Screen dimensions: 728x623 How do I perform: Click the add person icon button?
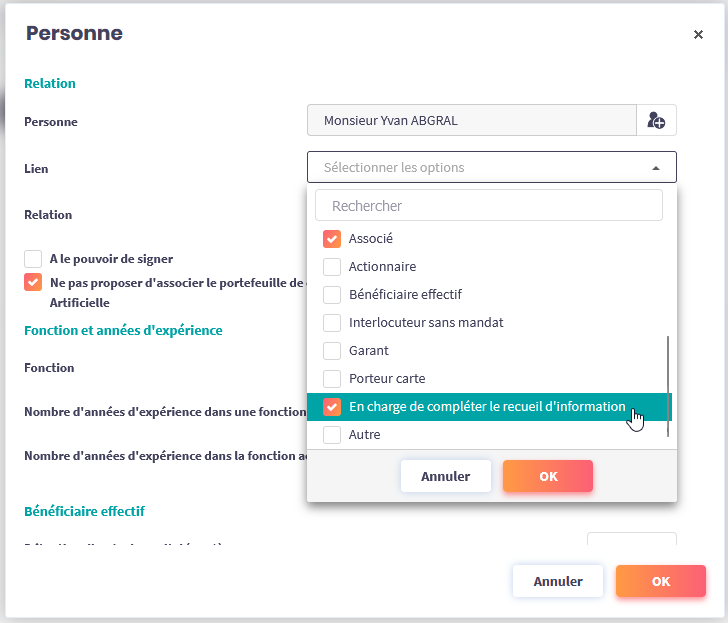(x=656, y=121)
